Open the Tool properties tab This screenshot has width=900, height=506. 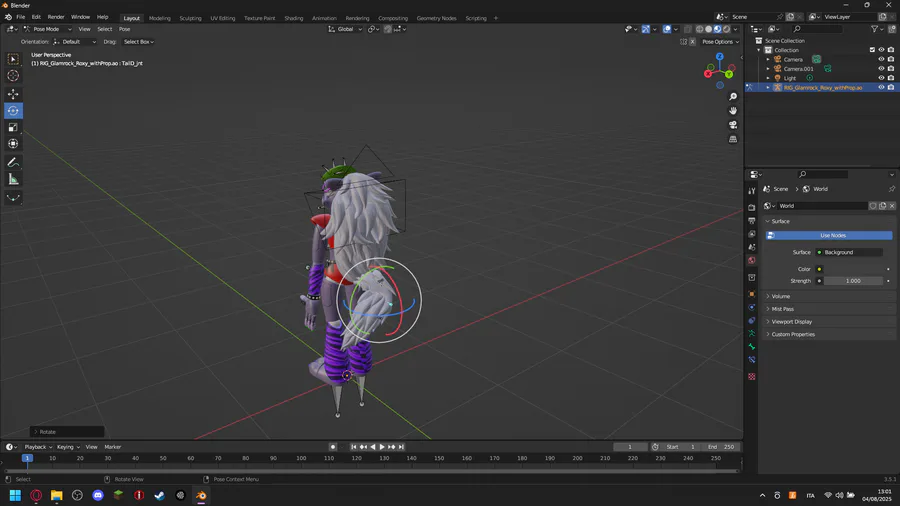[752, 191]
